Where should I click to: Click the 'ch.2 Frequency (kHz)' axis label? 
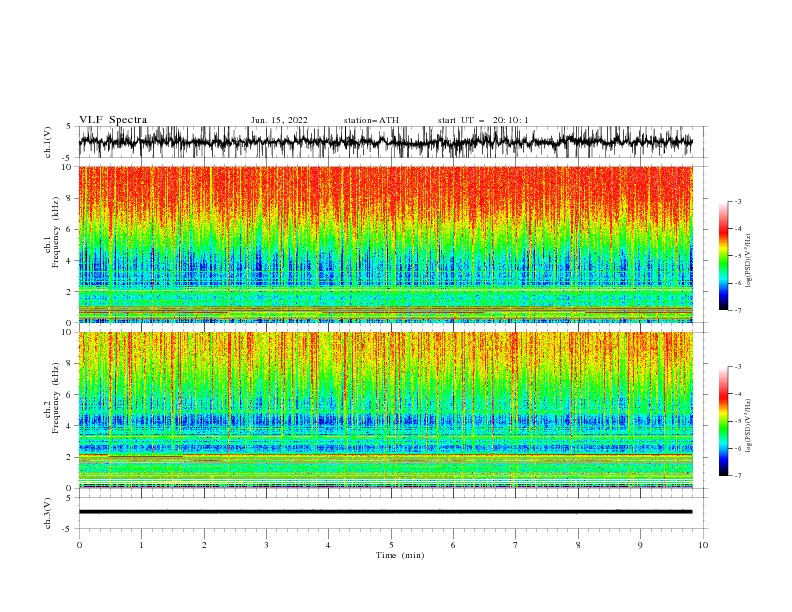tap(52, 397)
